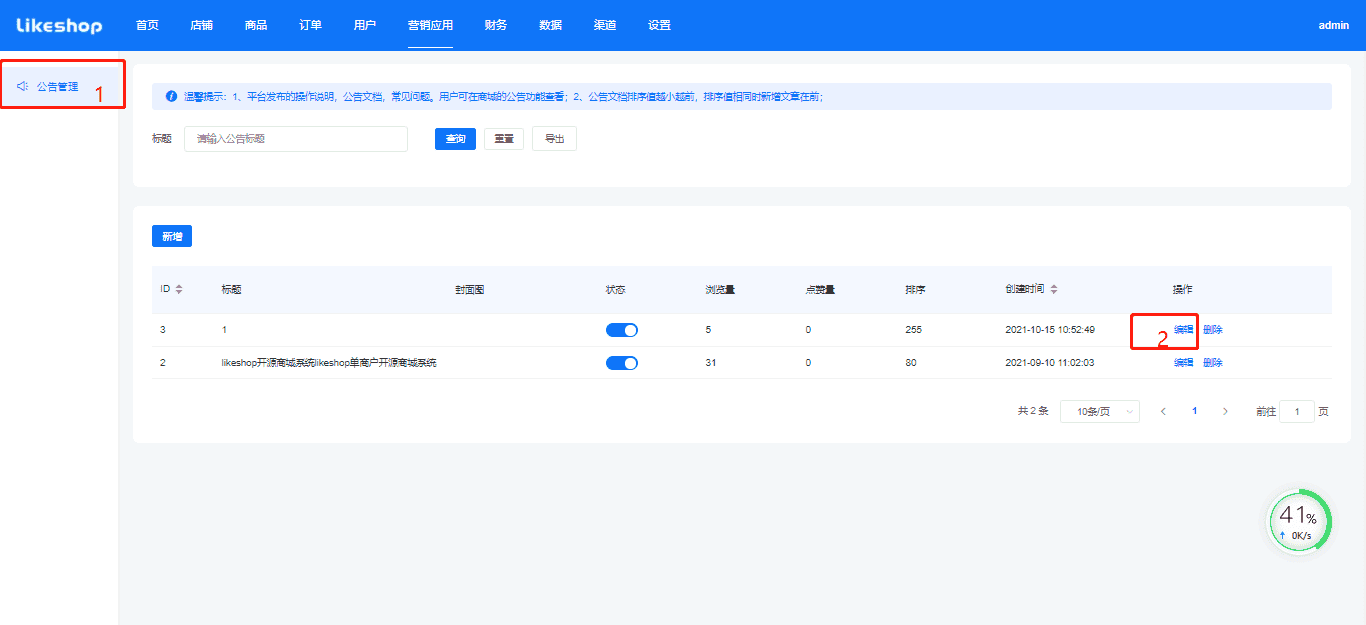
Task: Open 渠道 in the top menu
Action: click(x=604, y=25)
